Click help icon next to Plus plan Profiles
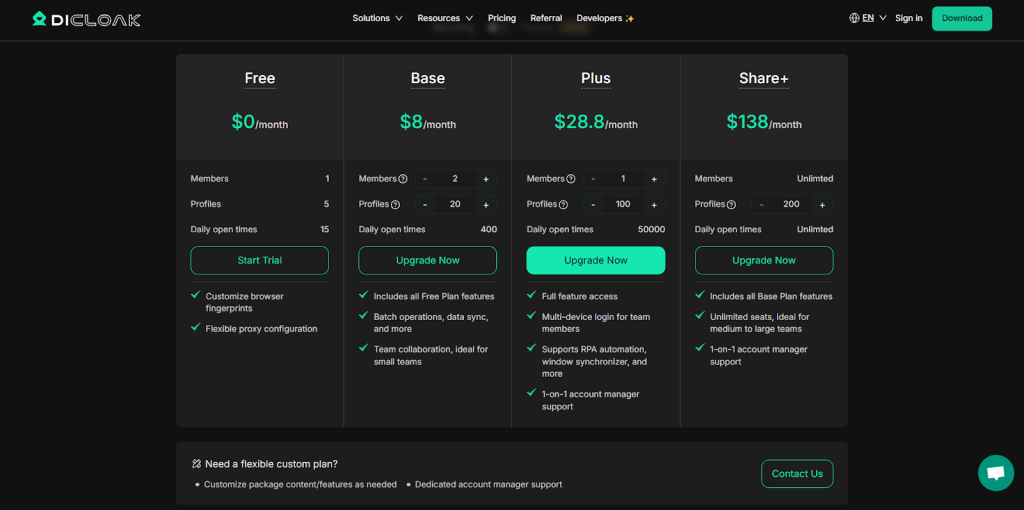Viewport: 1024px width, 510px height. [563, 205]
